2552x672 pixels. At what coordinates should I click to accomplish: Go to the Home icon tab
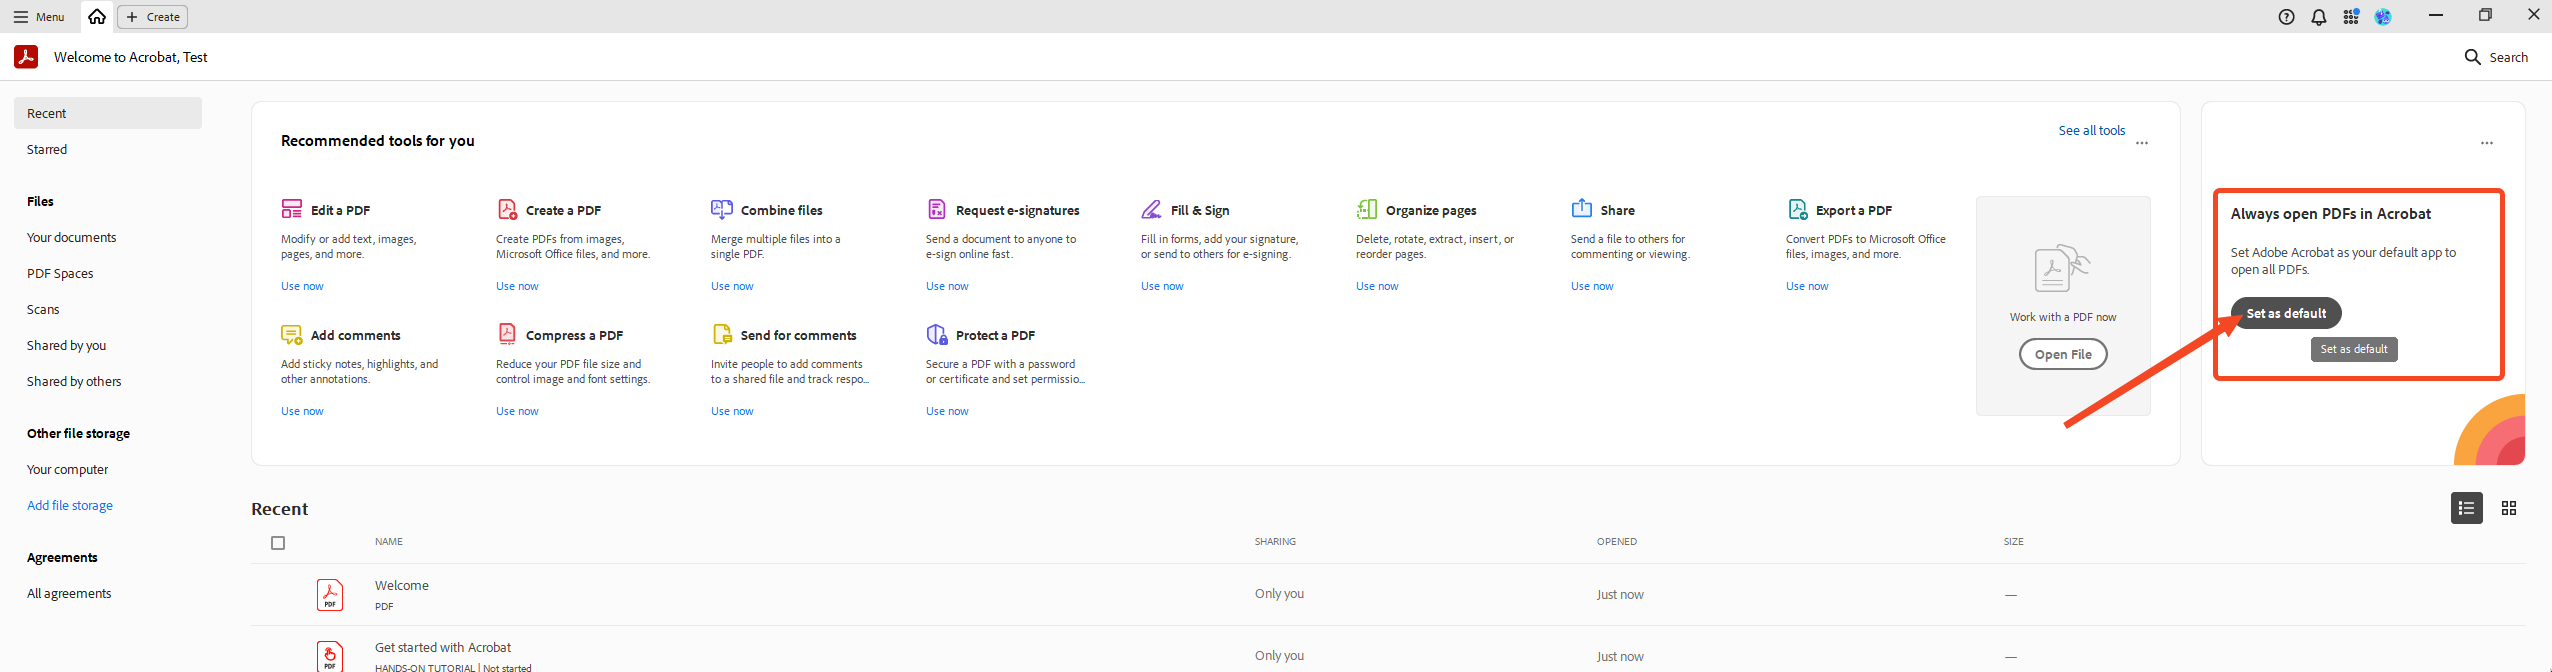(x=97, y=16)
